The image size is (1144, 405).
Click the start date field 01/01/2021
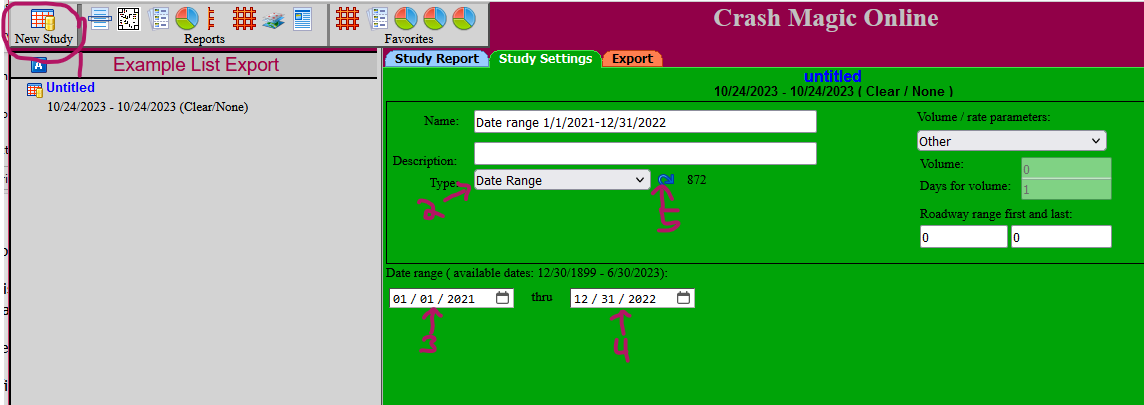[451, 298]
